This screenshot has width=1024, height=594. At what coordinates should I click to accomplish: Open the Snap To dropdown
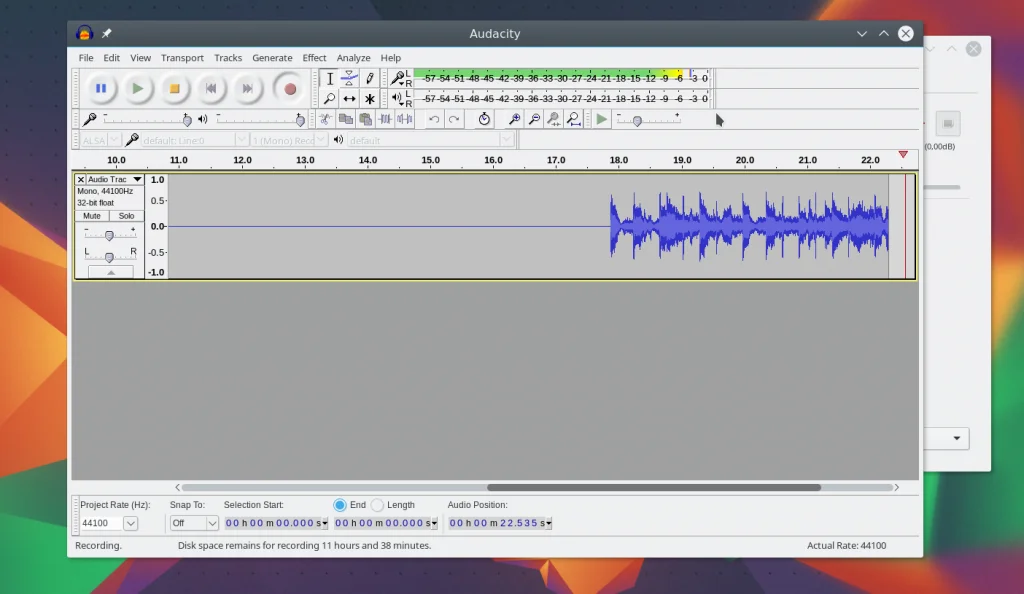pos(211,523)
